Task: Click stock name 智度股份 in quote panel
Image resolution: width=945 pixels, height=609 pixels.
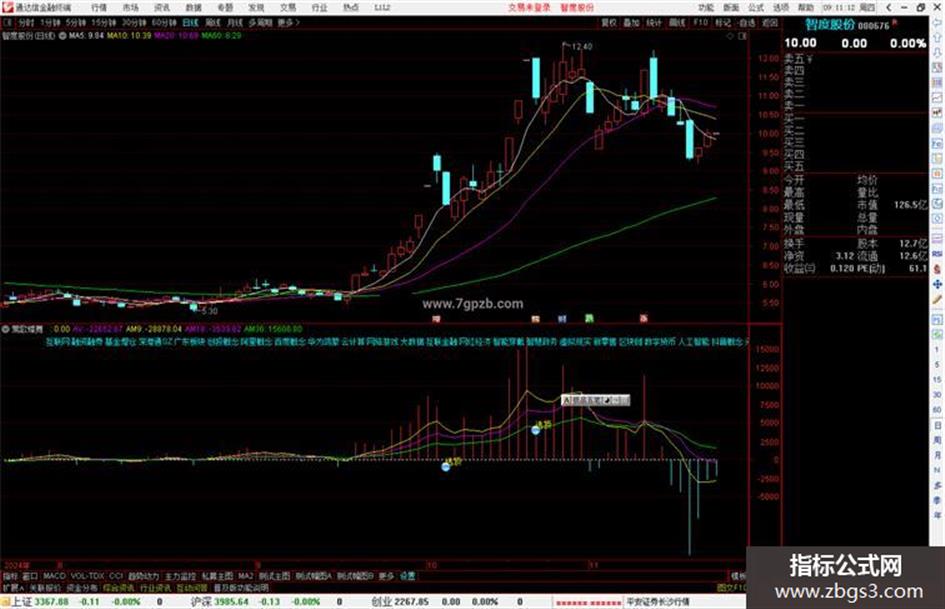Action: coord(830,25)
